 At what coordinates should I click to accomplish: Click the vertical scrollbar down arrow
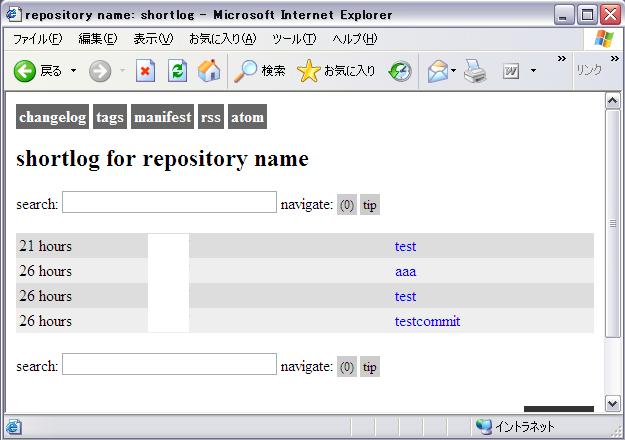613,403
